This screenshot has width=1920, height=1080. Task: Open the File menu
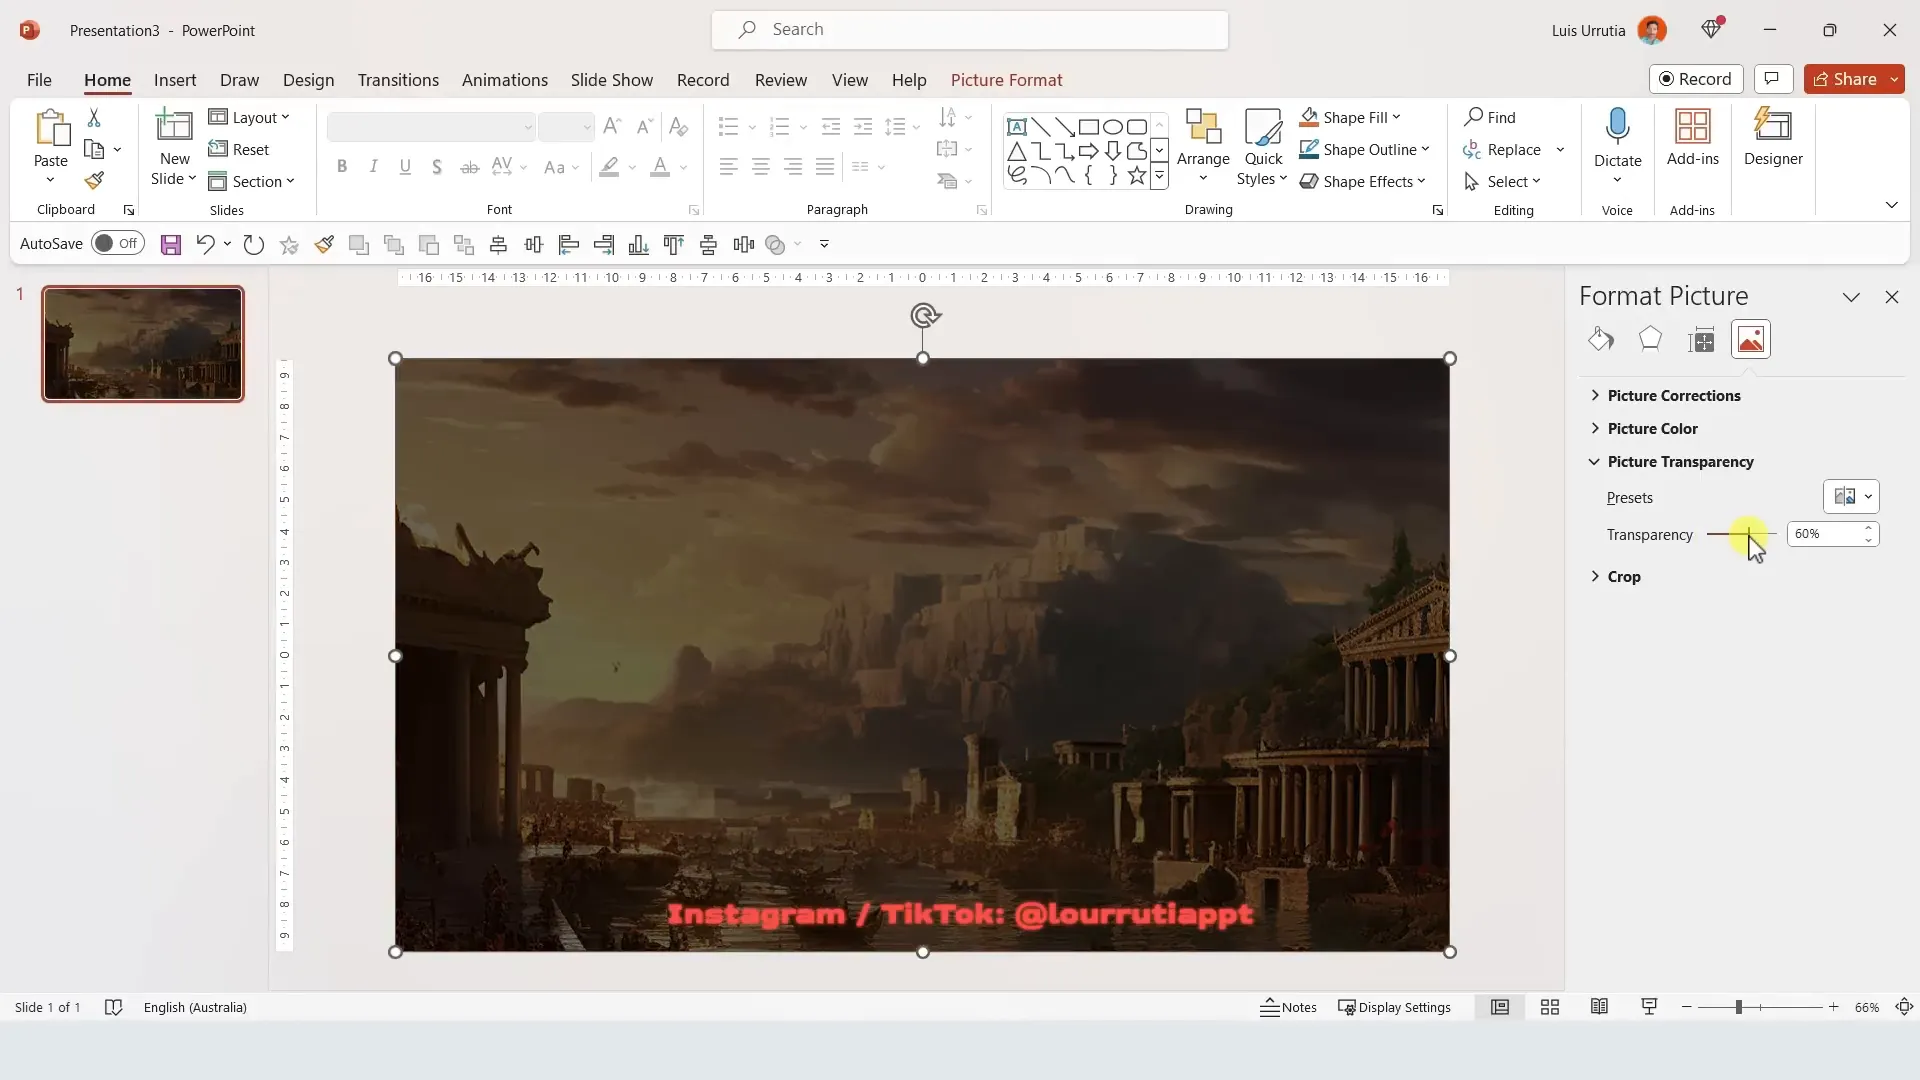coord(39,80)
